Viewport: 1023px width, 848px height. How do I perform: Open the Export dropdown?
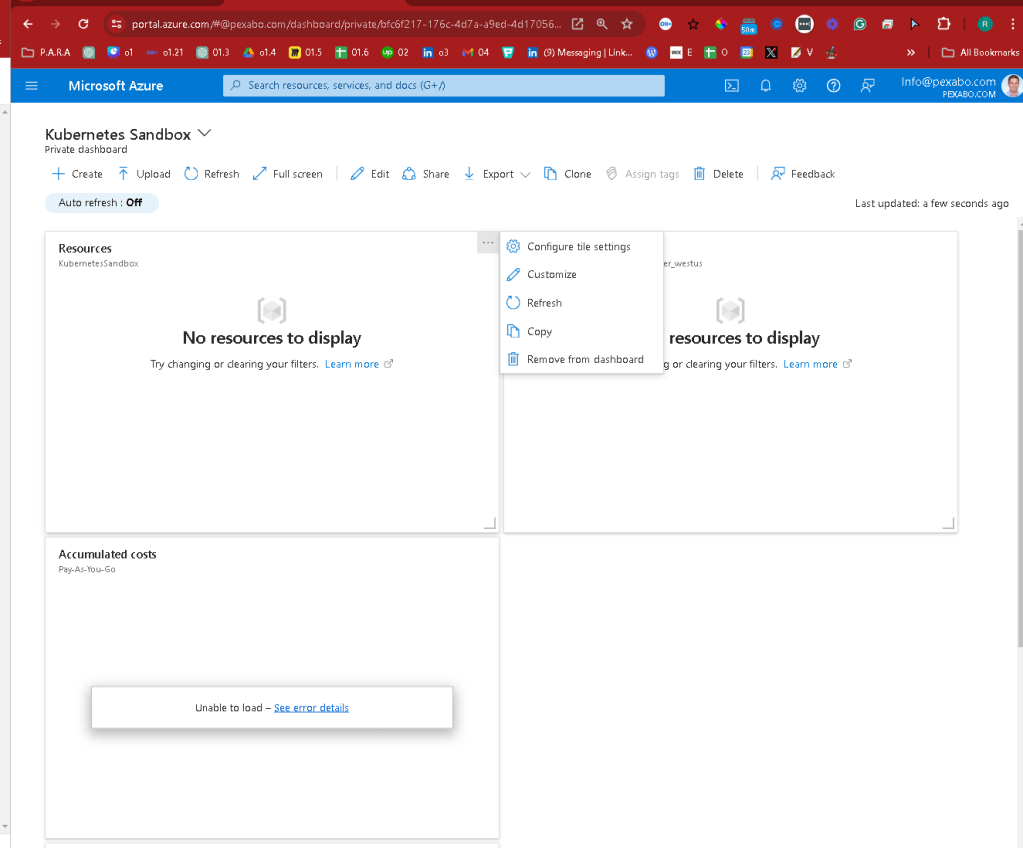[496, 174]
